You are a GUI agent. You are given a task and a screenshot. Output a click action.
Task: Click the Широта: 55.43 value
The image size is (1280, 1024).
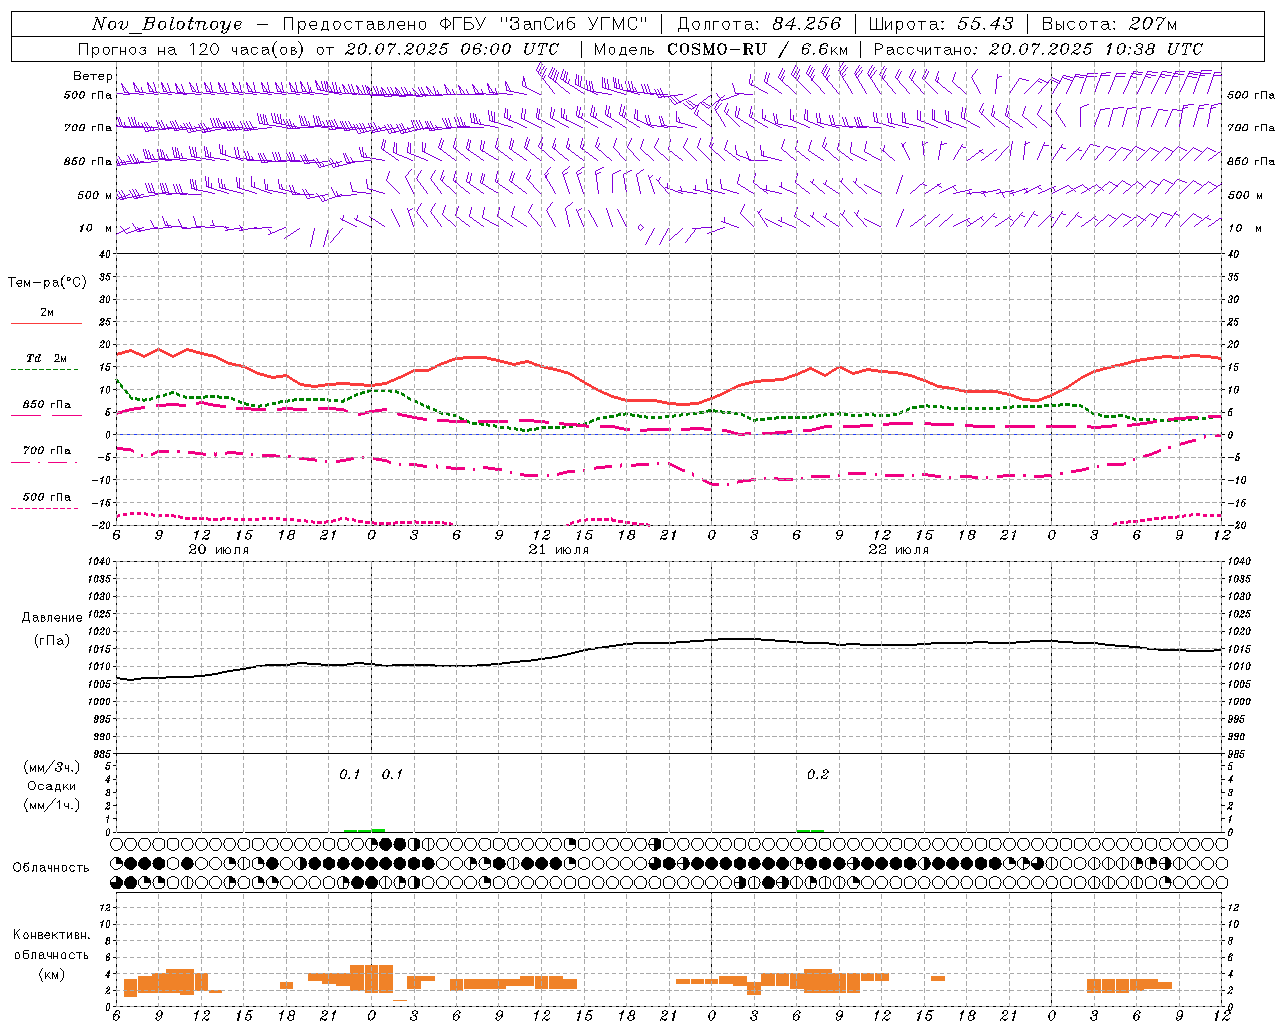941,24
